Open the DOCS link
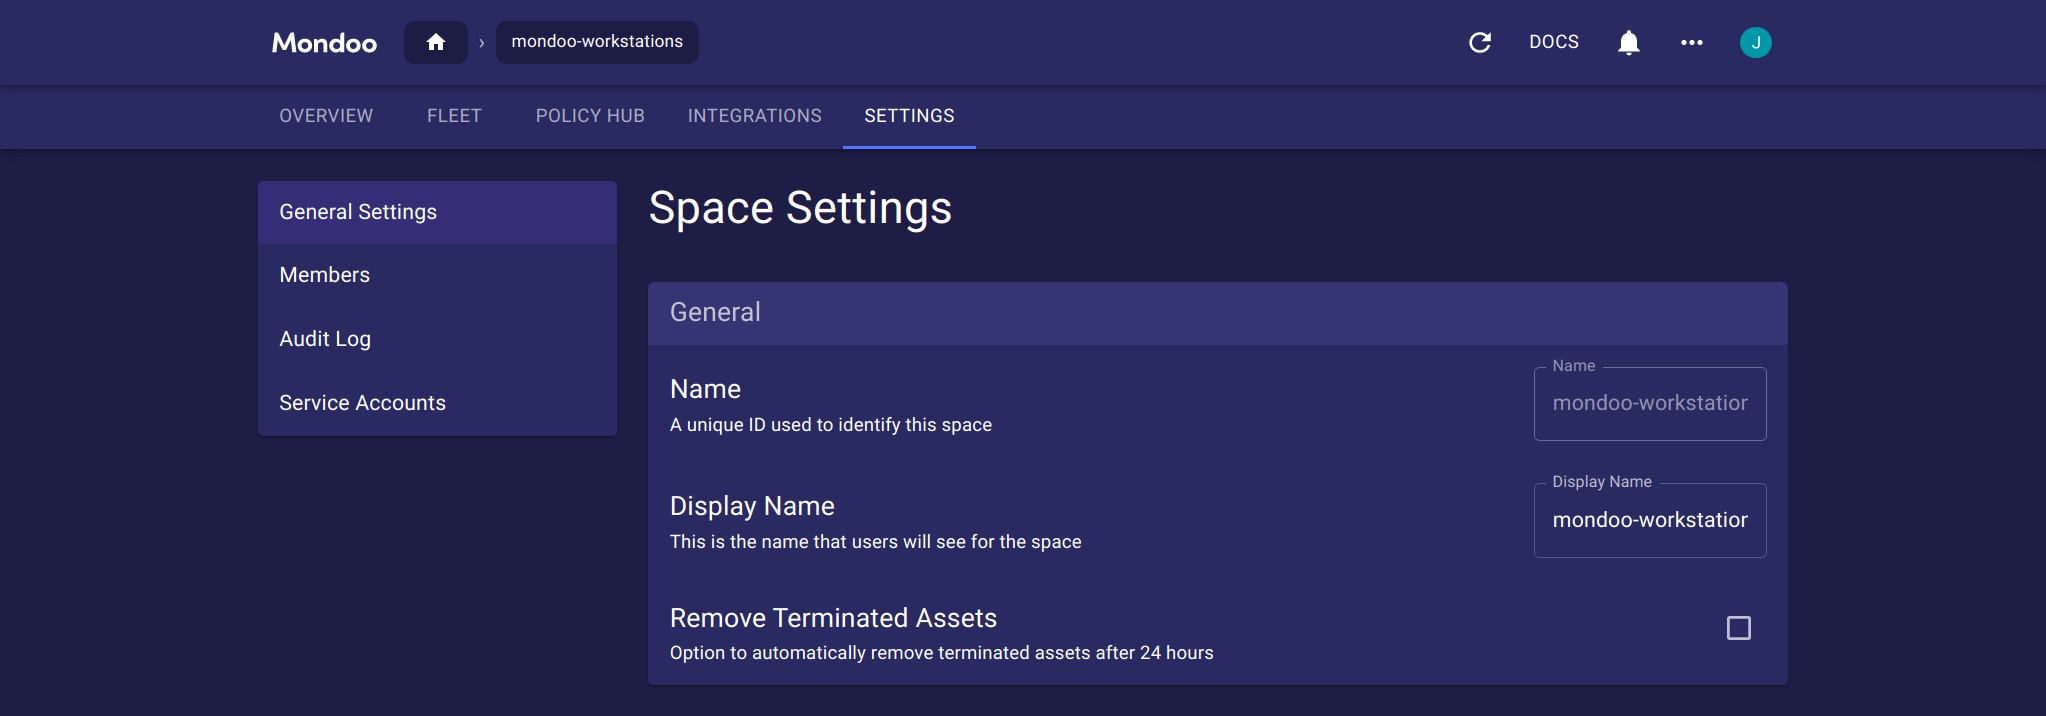This screenshot has width=2046, height=716. 1553,42
